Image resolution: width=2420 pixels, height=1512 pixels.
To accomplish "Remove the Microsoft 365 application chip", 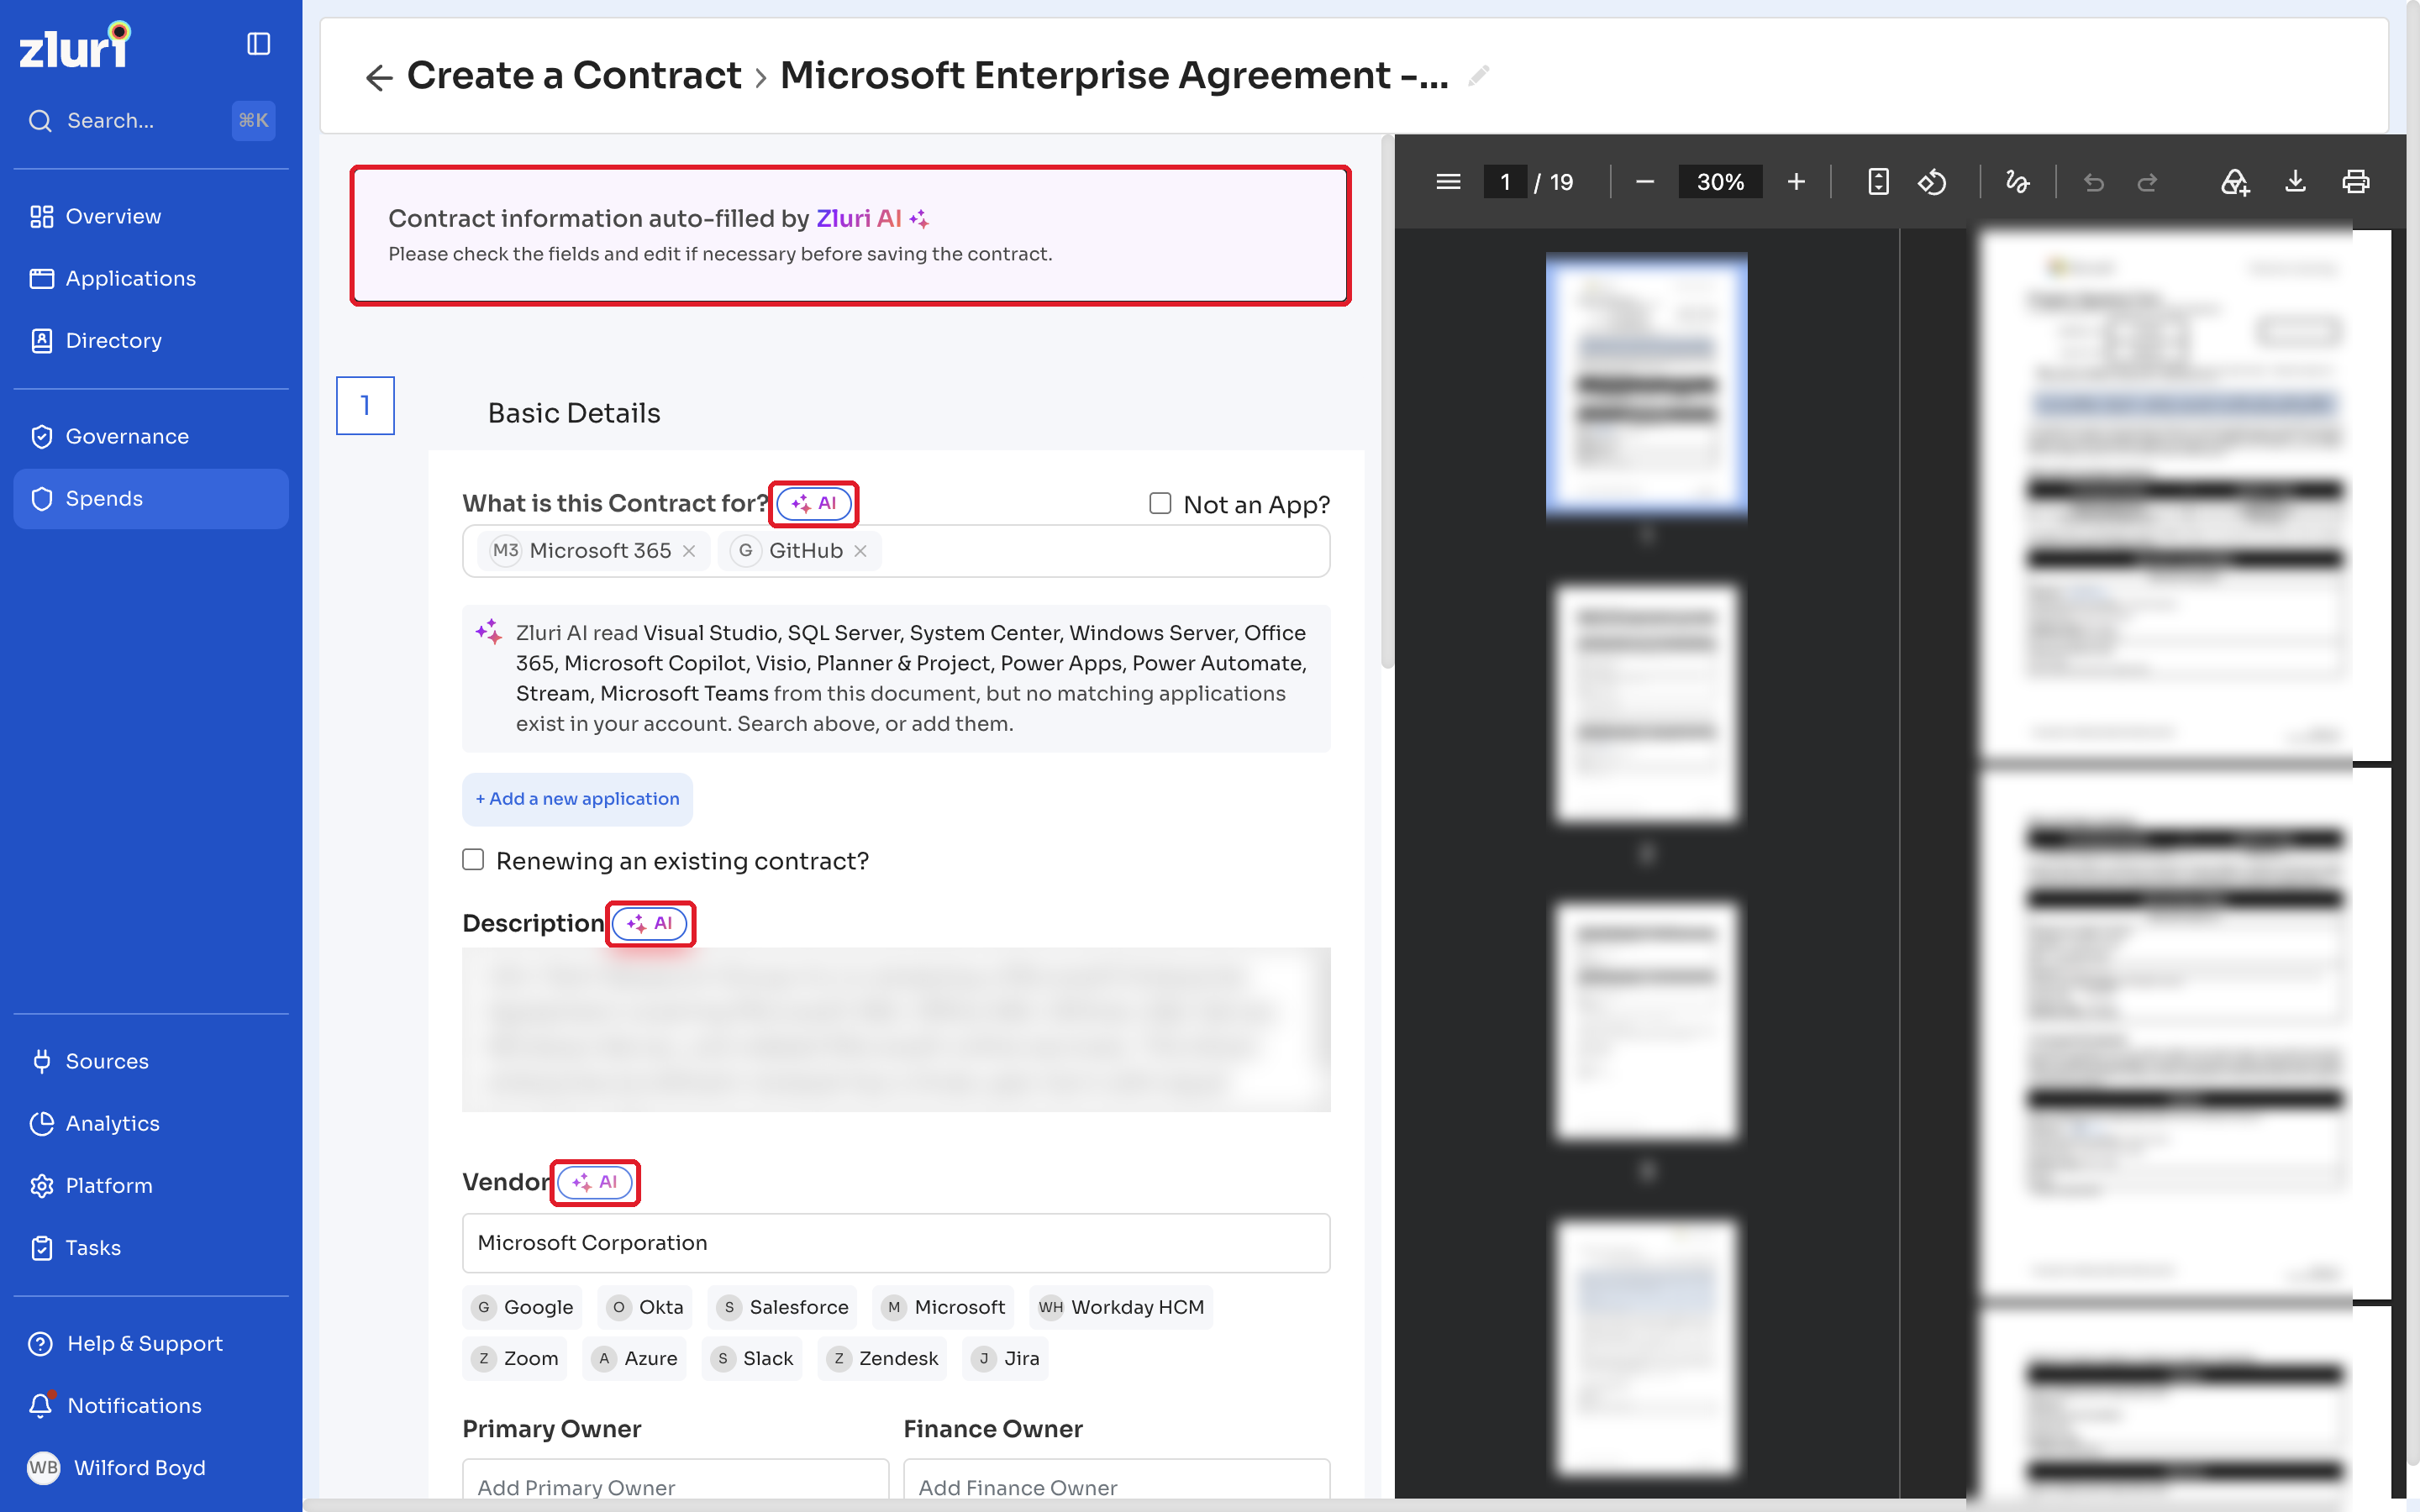I will coord(689,551).
